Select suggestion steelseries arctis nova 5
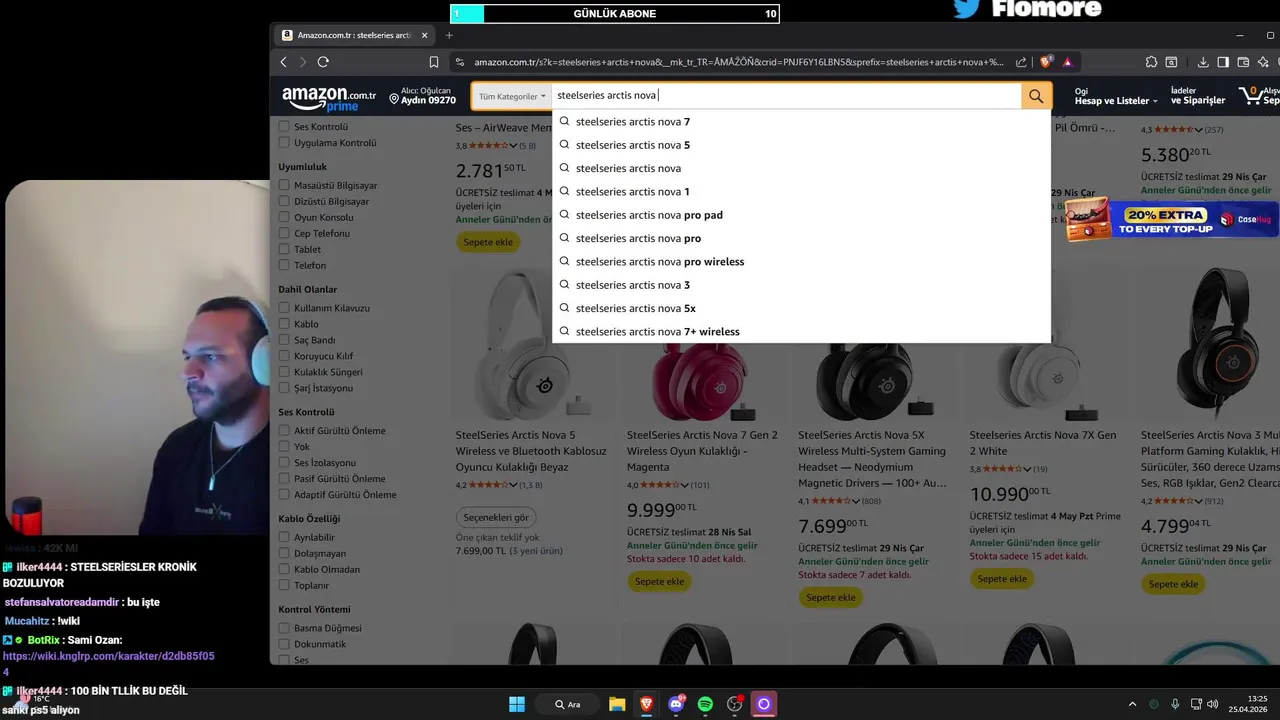This screenshot has height=720, width=1280. tap(801, 145)
